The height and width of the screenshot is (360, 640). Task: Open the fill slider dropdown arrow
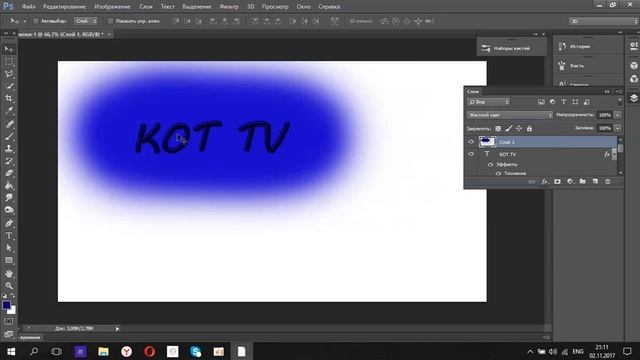coord(618,128)
